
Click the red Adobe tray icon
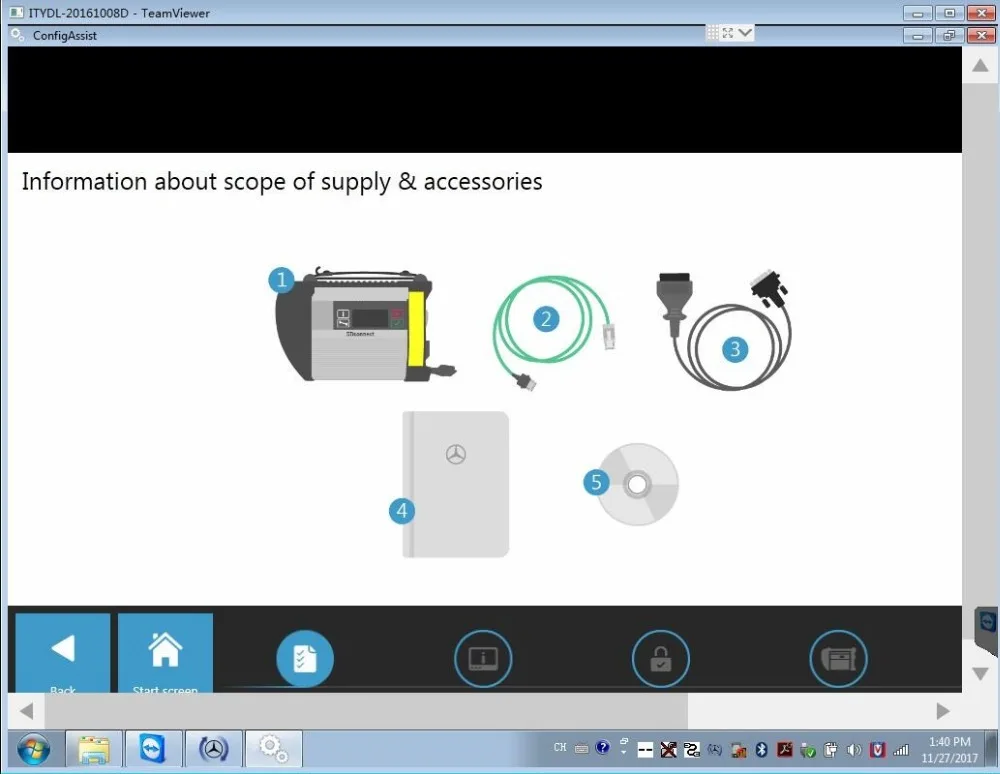click(784, 750)
